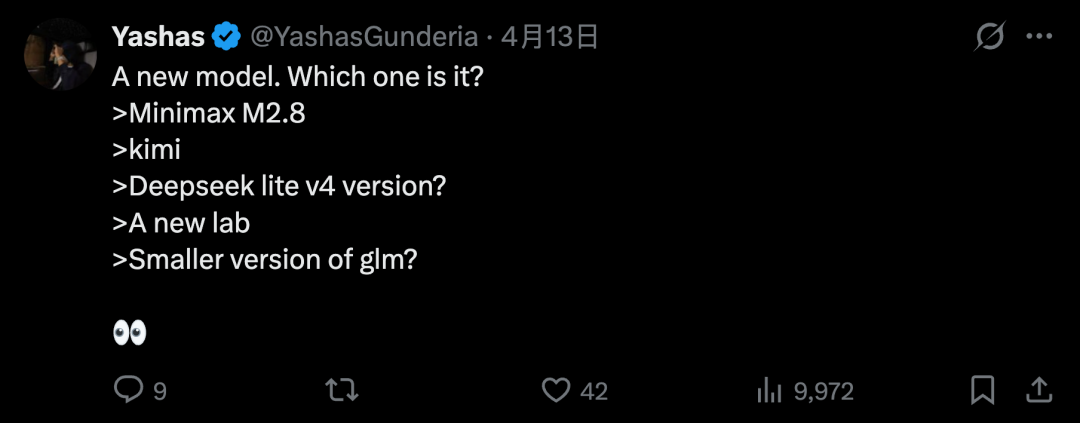Click the Grok slashed-circle icon
1080x423 pixels.
click(989, 38)
